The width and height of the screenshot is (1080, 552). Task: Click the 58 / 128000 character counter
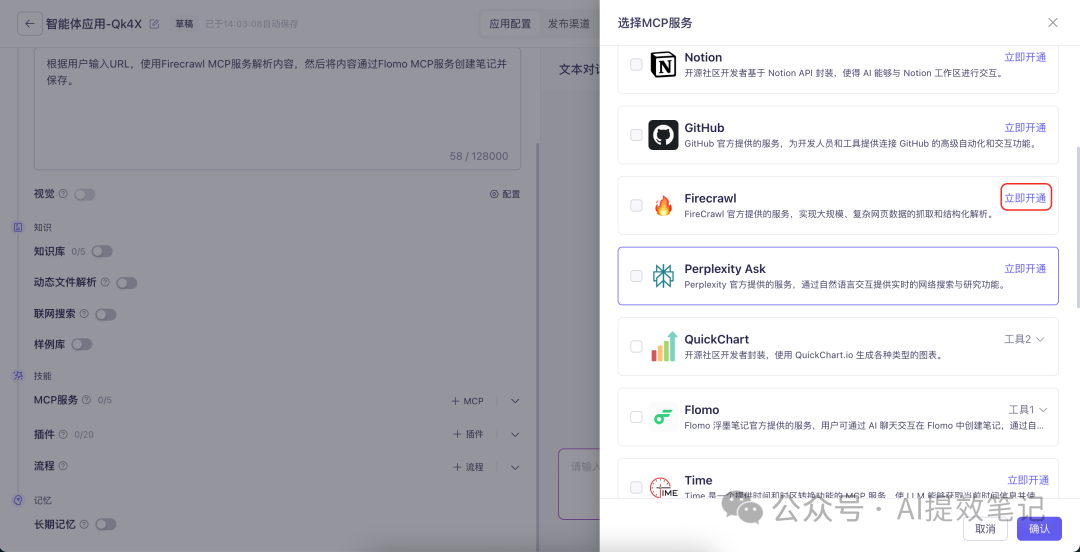click(x=479, y=156)
